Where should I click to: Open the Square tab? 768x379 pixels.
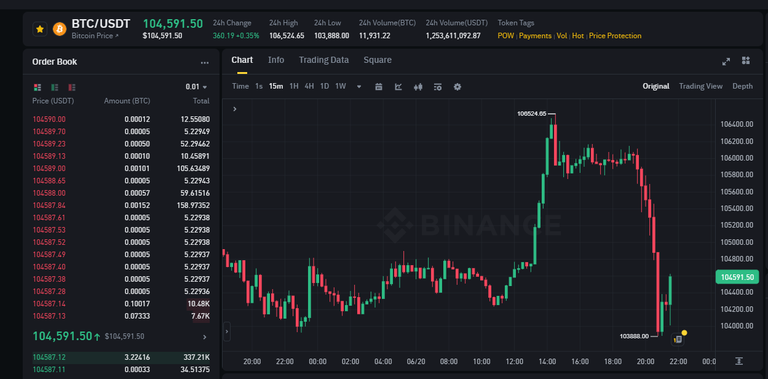tap(377, 60)
